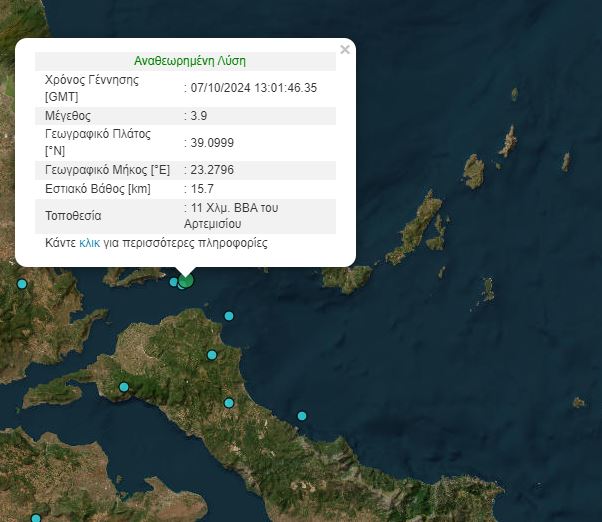The height and width of the screenshot is (522, 602).
Task: Click the 'Μέγεθος' row label
Action: (69, 116)
